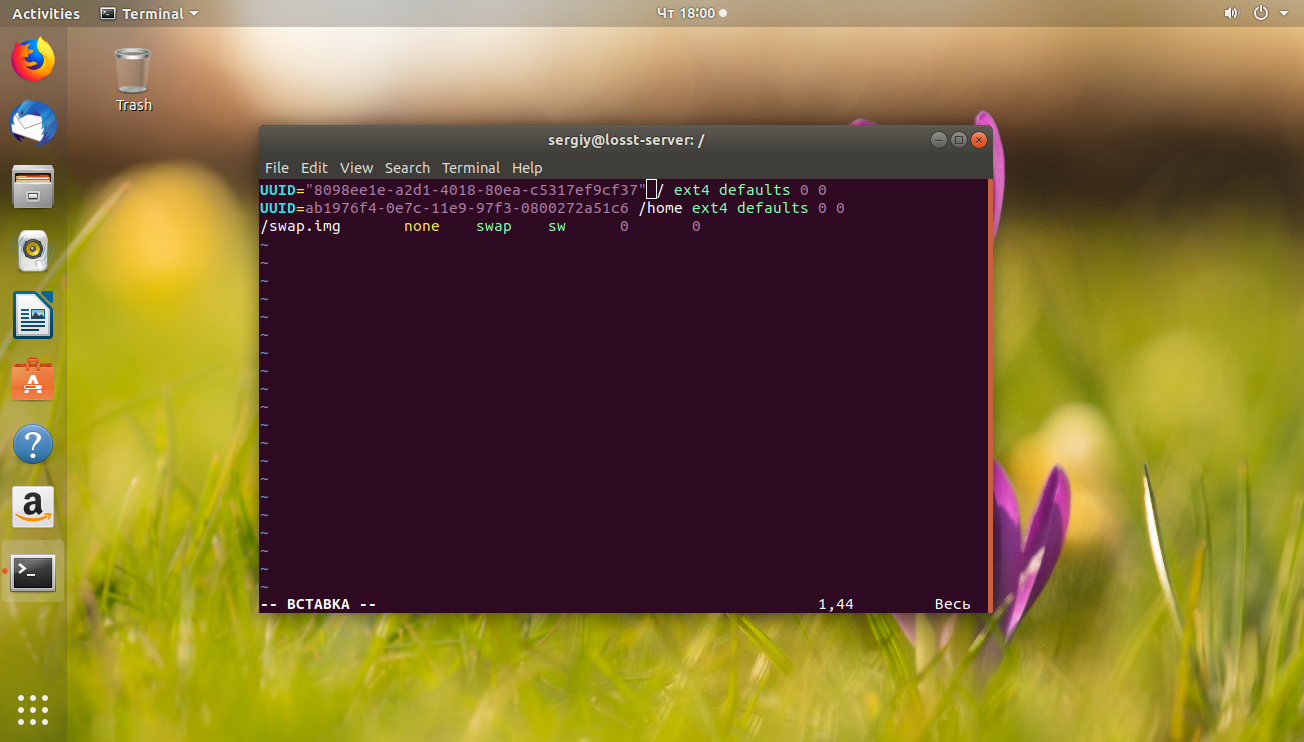This screenshot has width=1304, height=742.
Task: Open the Terminal app menu dropdown
Action: tap(150, 14)
